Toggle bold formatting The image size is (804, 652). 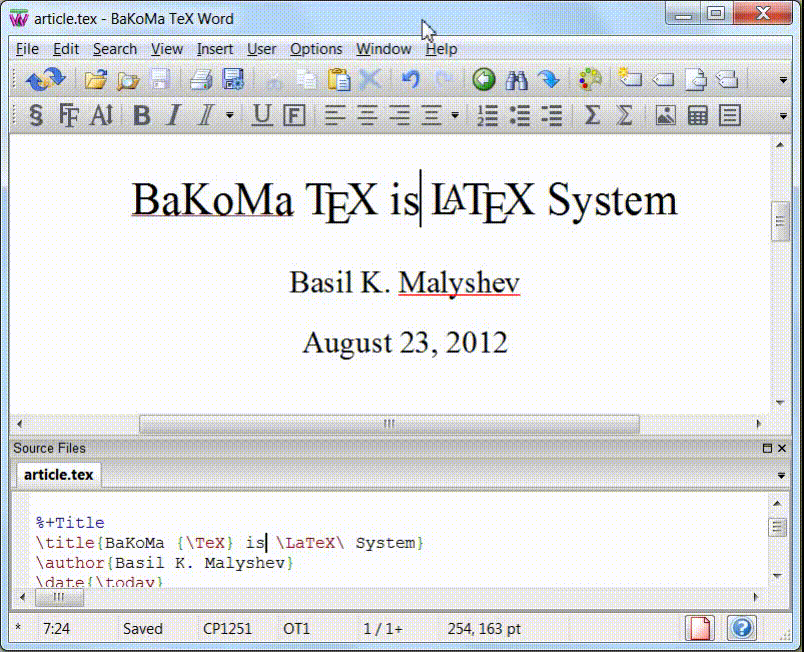click(142, 115)
